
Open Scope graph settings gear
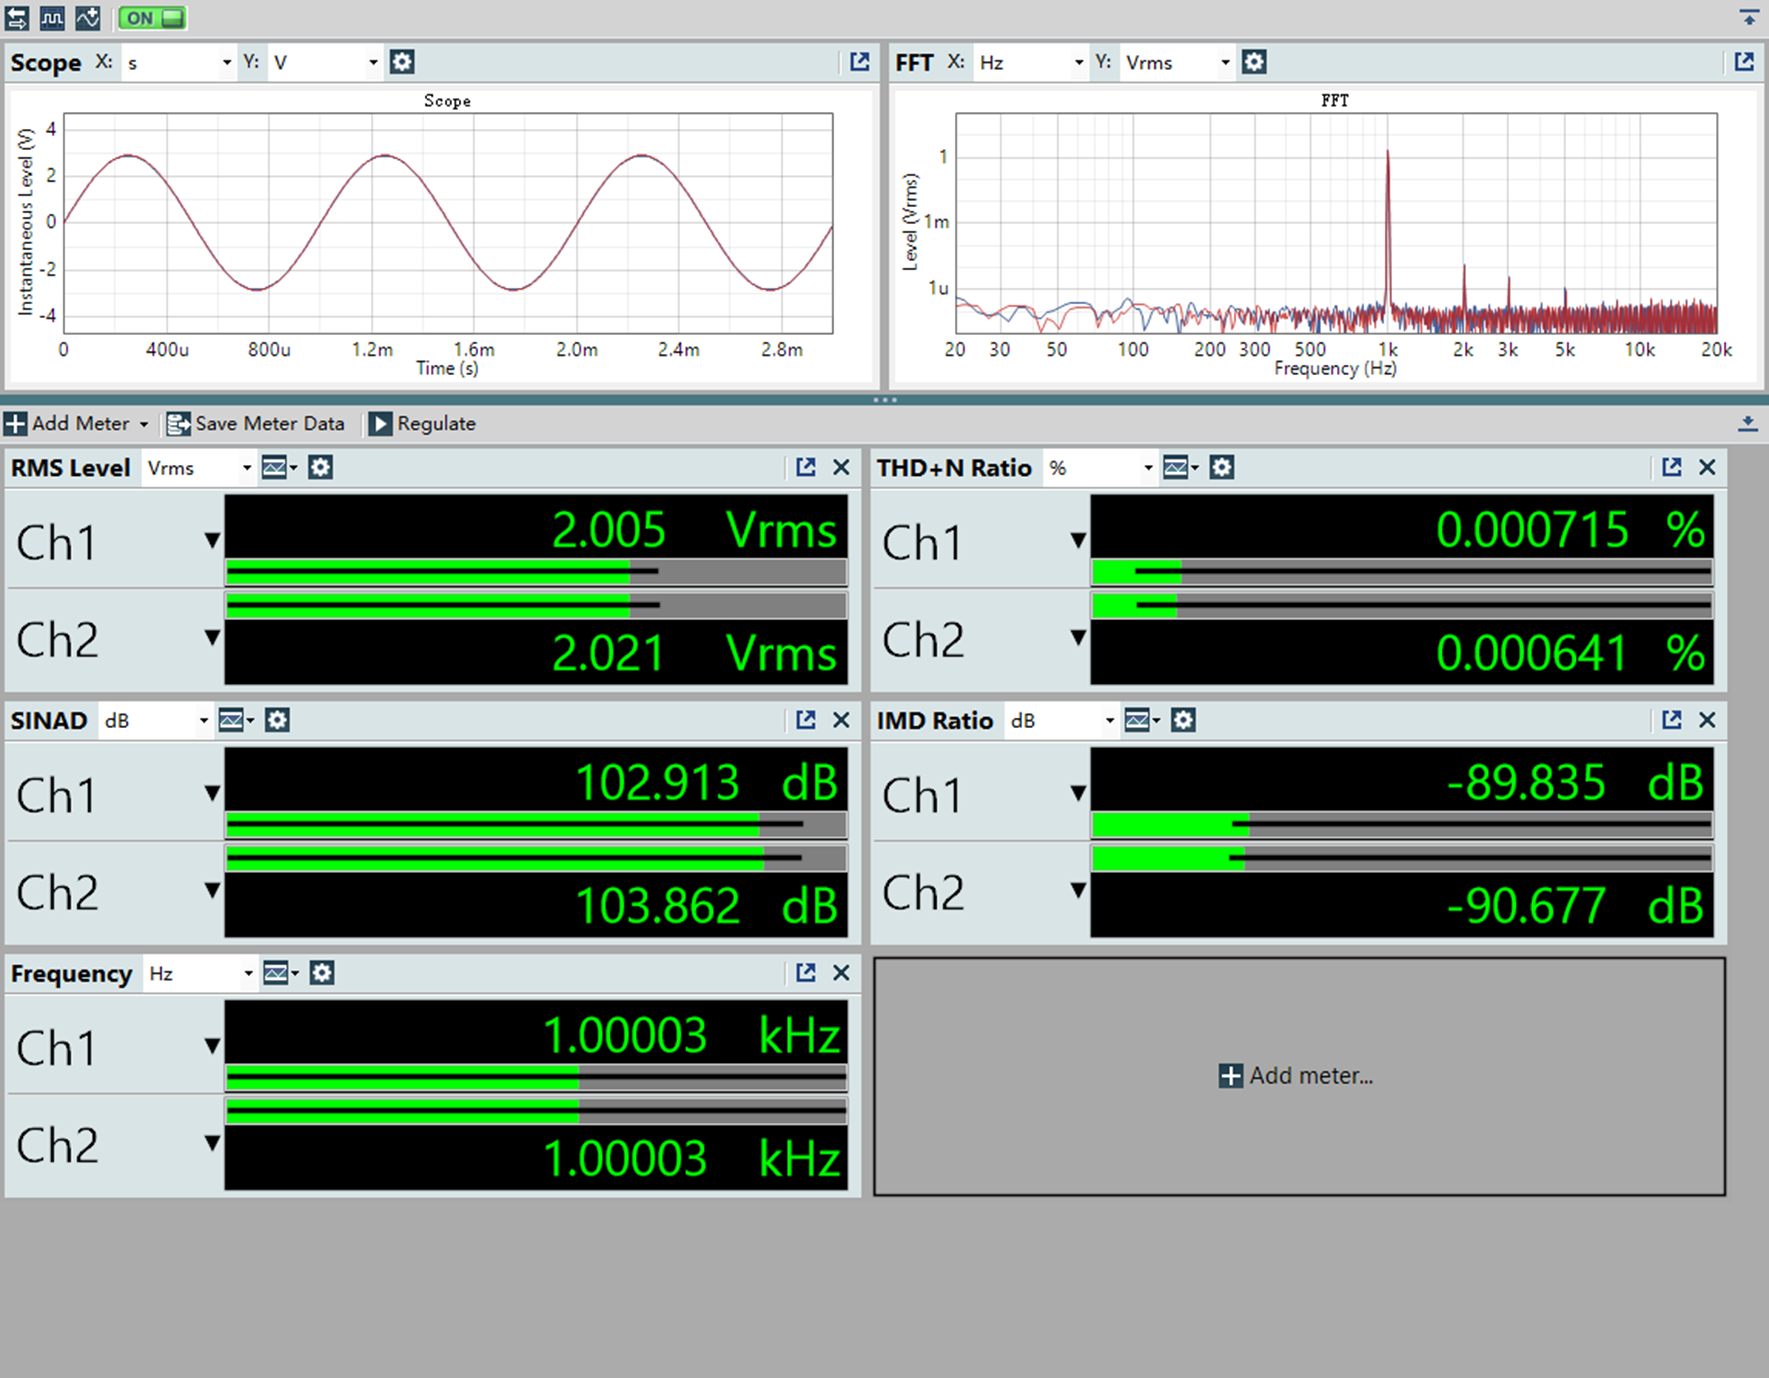402,62
